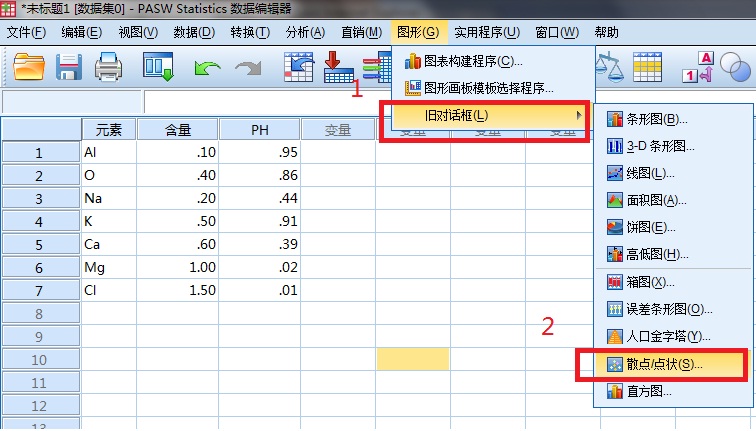Click the boxplot icon beside 箱图(X)
Viewport: 756px width, 431px height.
[615, 282]
